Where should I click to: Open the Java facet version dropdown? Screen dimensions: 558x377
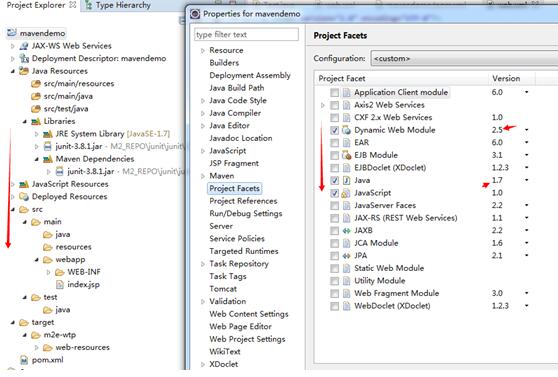tap(526, 180)
